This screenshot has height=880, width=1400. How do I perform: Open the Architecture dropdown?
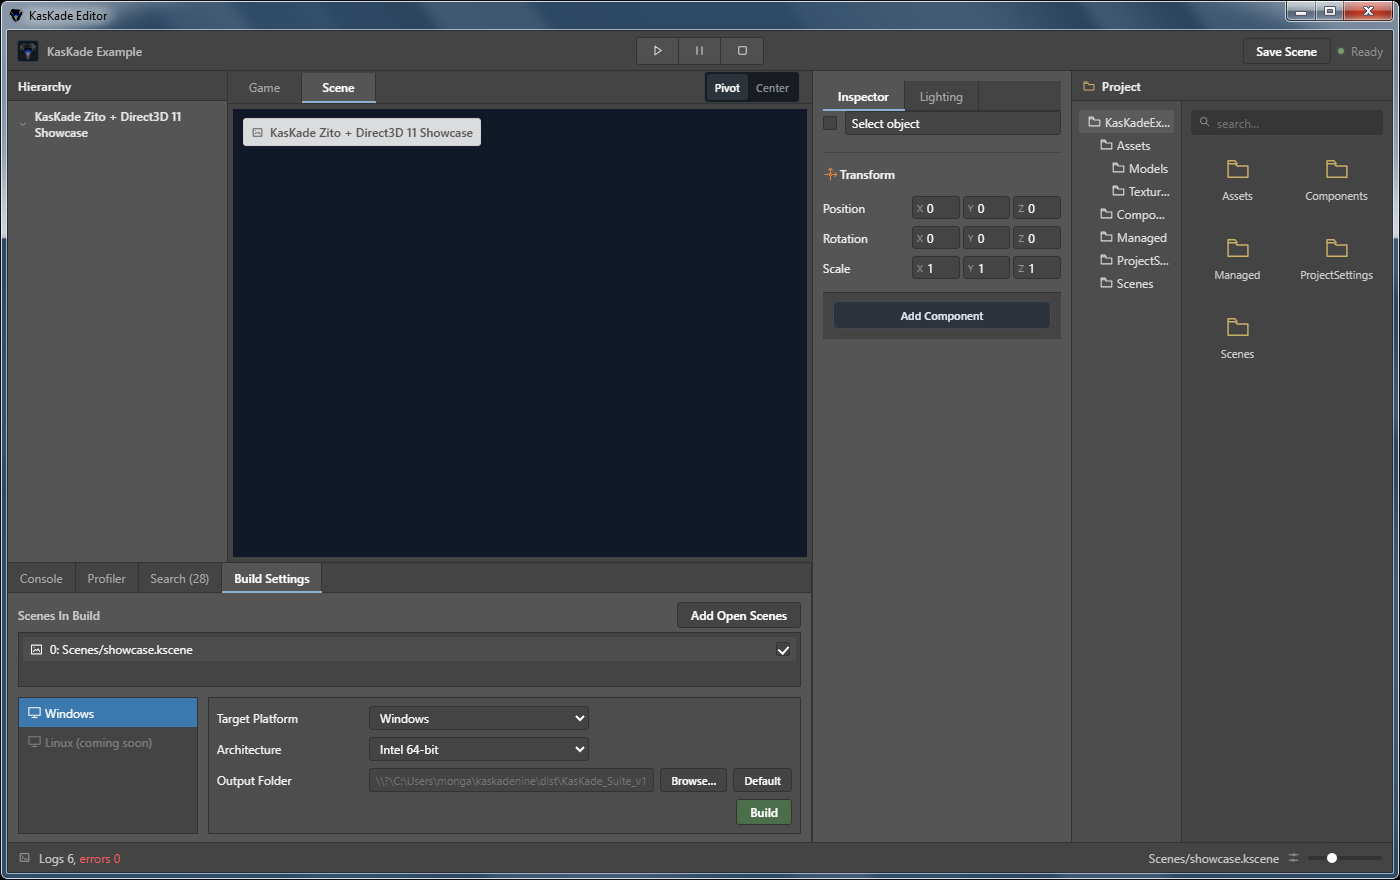point(479,750)
